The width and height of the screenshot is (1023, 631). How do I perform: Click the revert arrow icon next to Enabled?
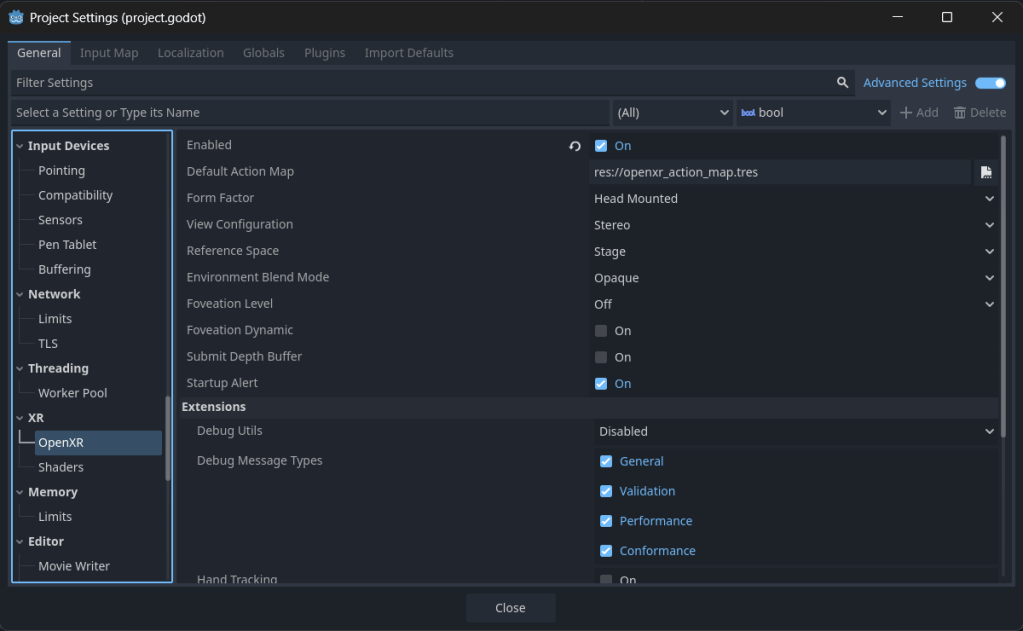(x=575, y=146)
